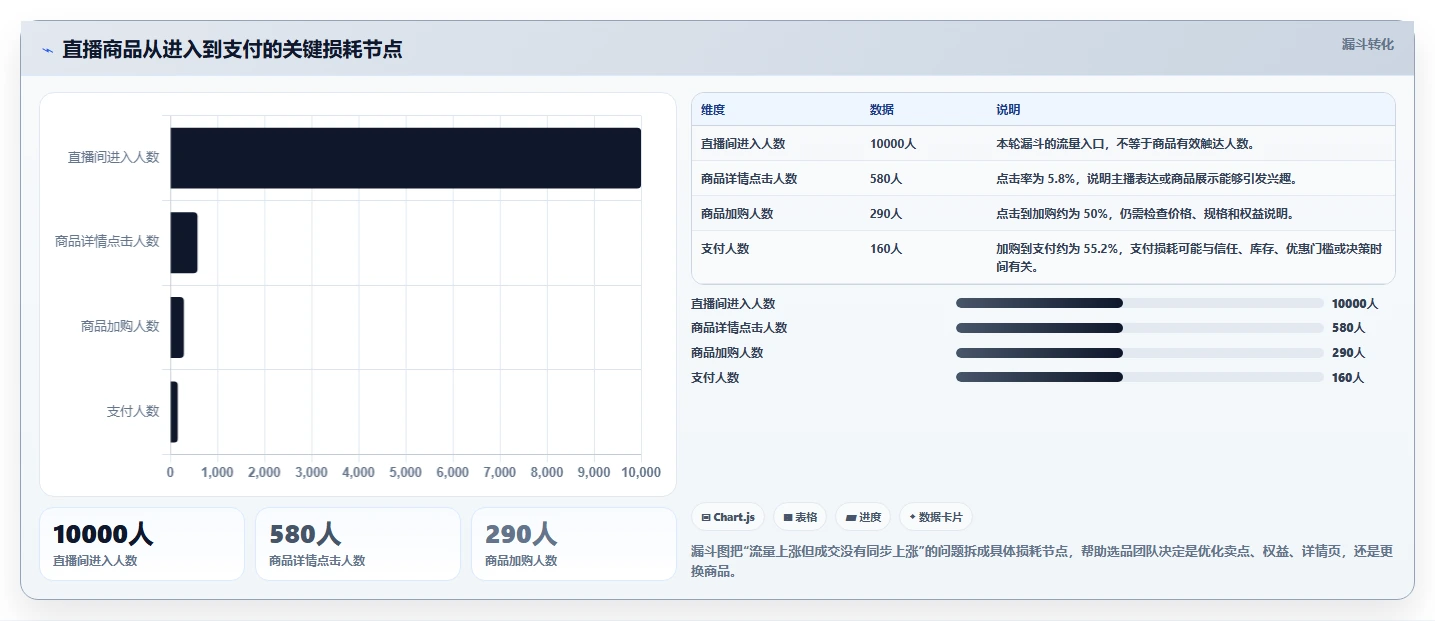Click the 1,000 axis tick label
The image size is (1435, 621).
[217, 473]
